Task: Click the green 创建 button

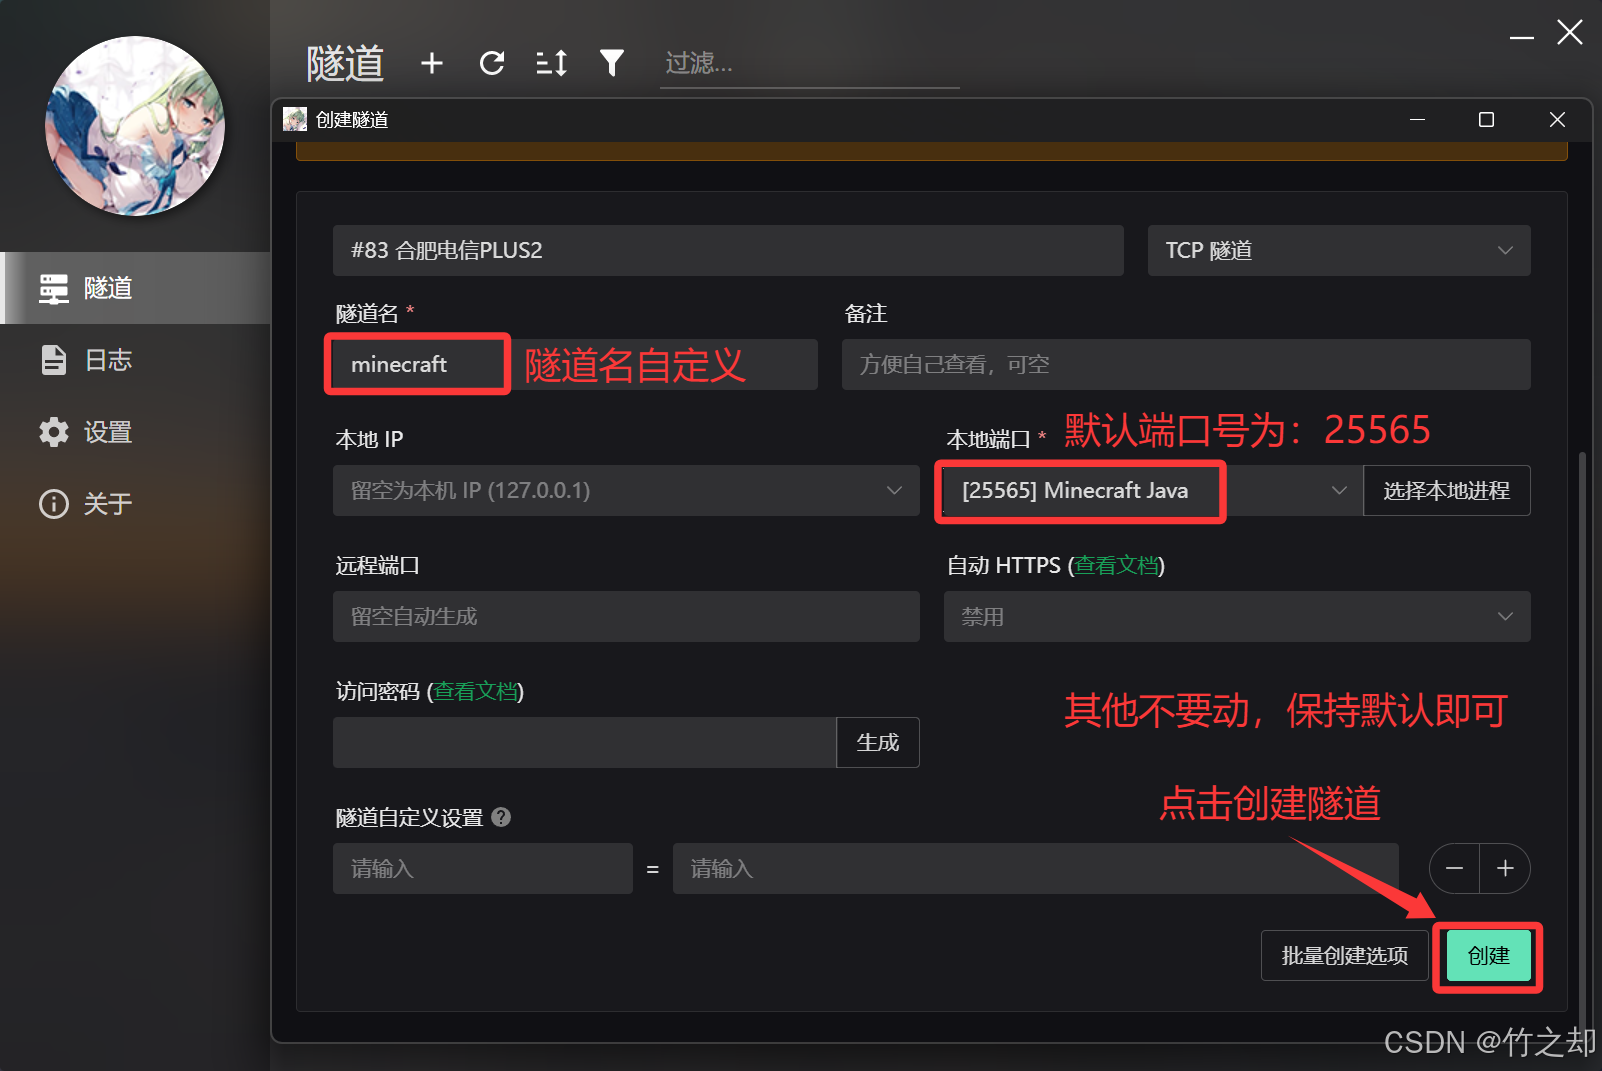Action: click(x=1488, y=955)
